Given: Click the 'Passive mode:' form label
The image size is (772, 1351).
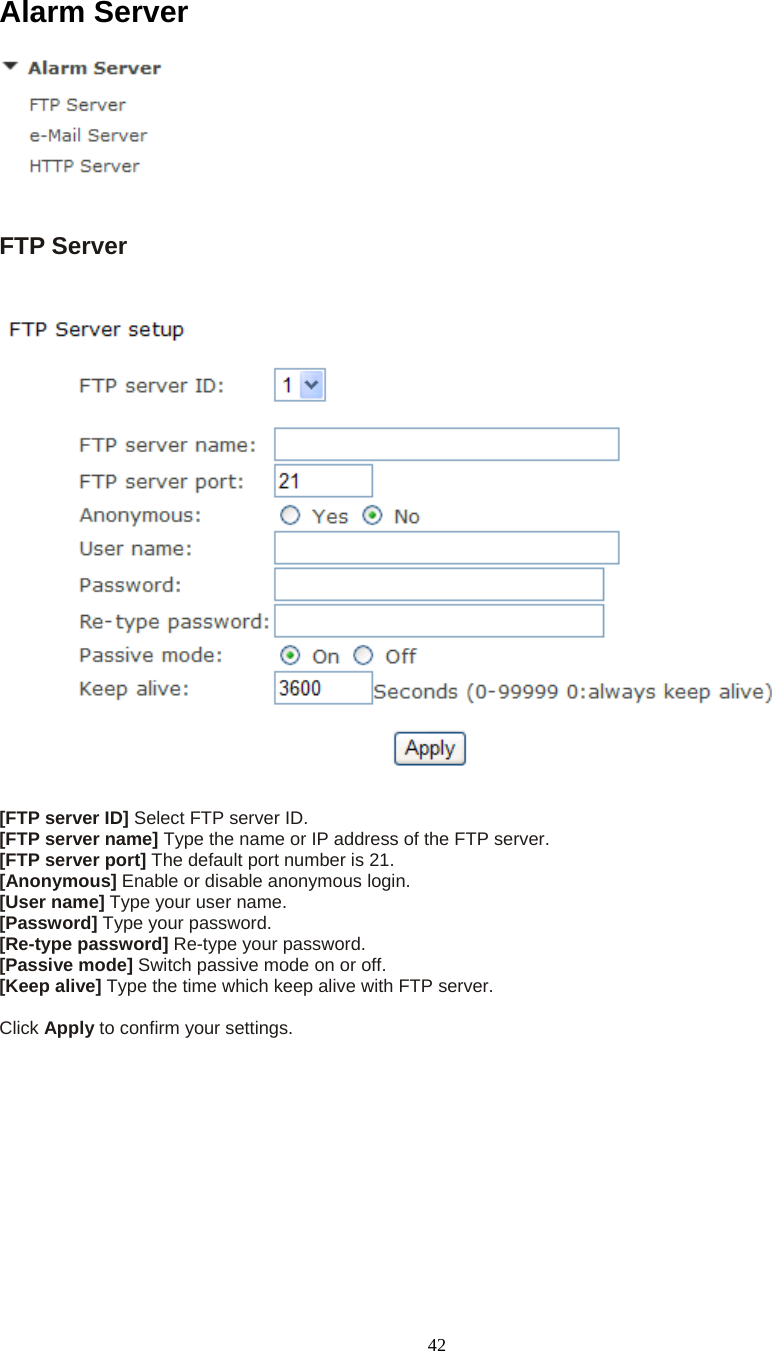Looking at the screenshot, I should click(151, 655).
